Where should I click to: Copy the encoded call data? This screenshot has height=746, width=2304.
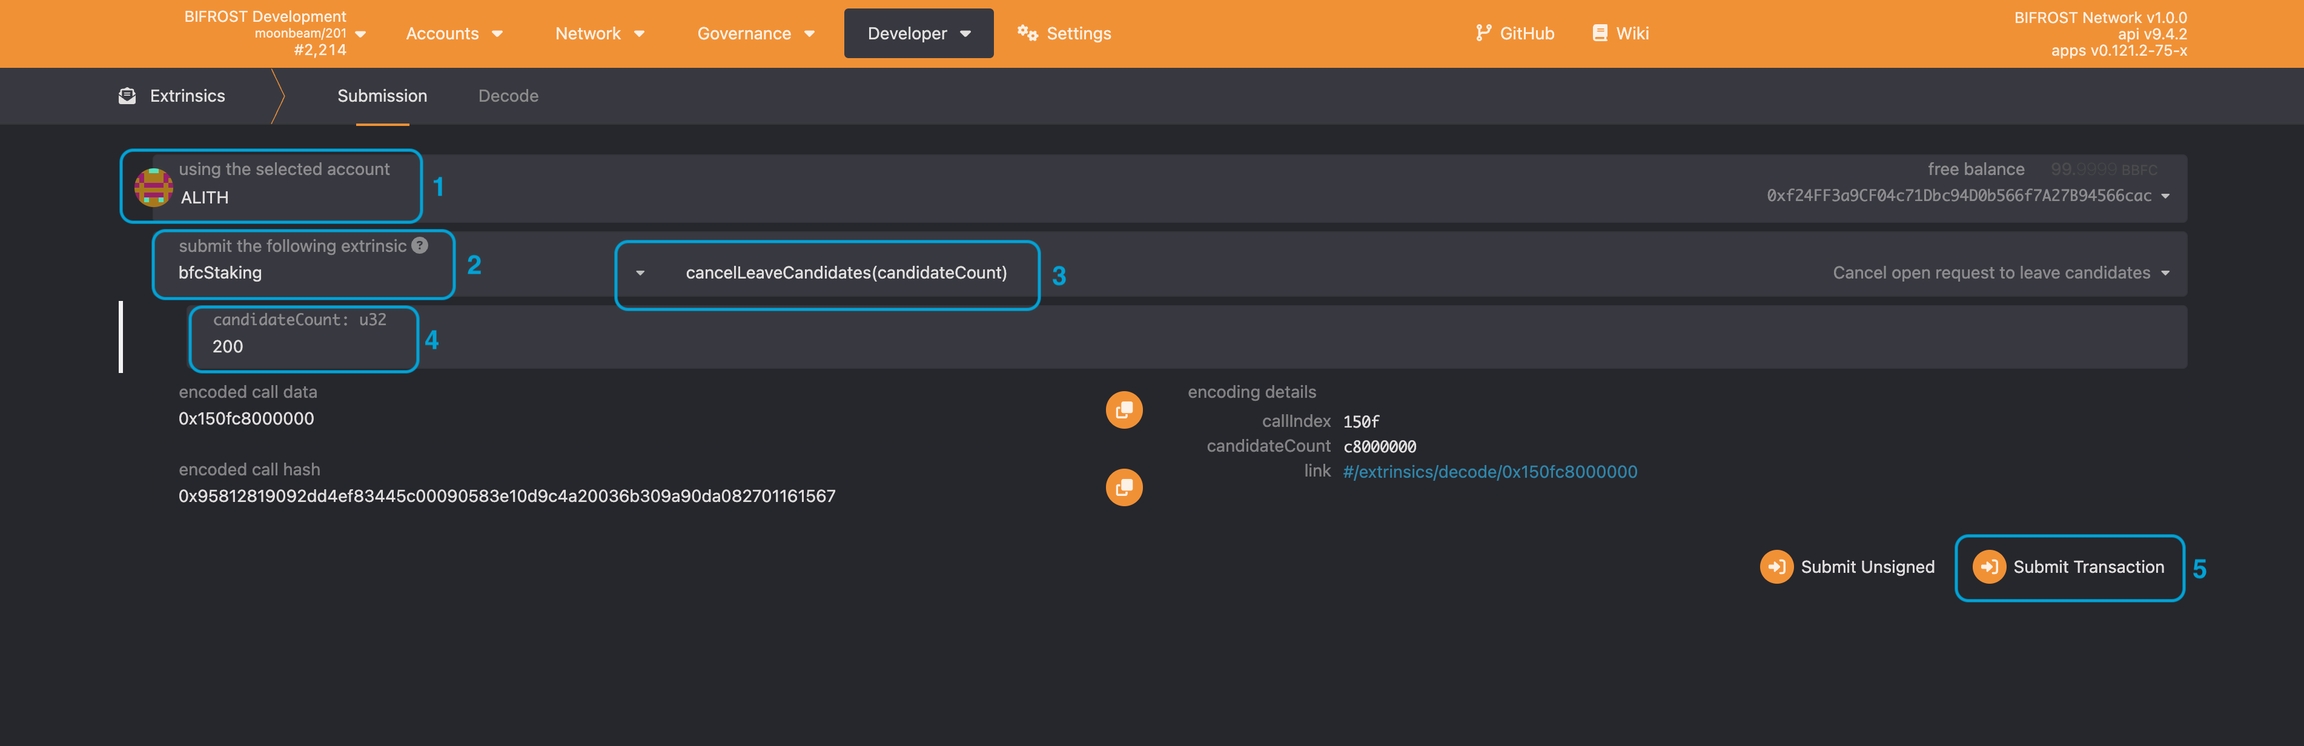click(1124, 410)
